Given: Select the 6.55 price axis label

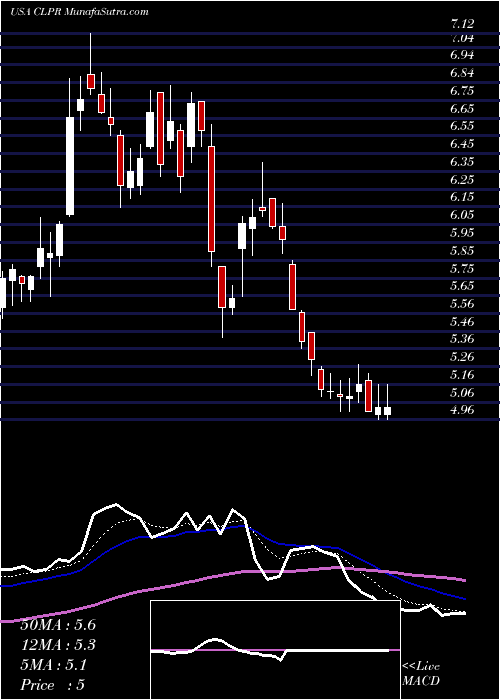Looking at the screenshot, I should (462, 126).
